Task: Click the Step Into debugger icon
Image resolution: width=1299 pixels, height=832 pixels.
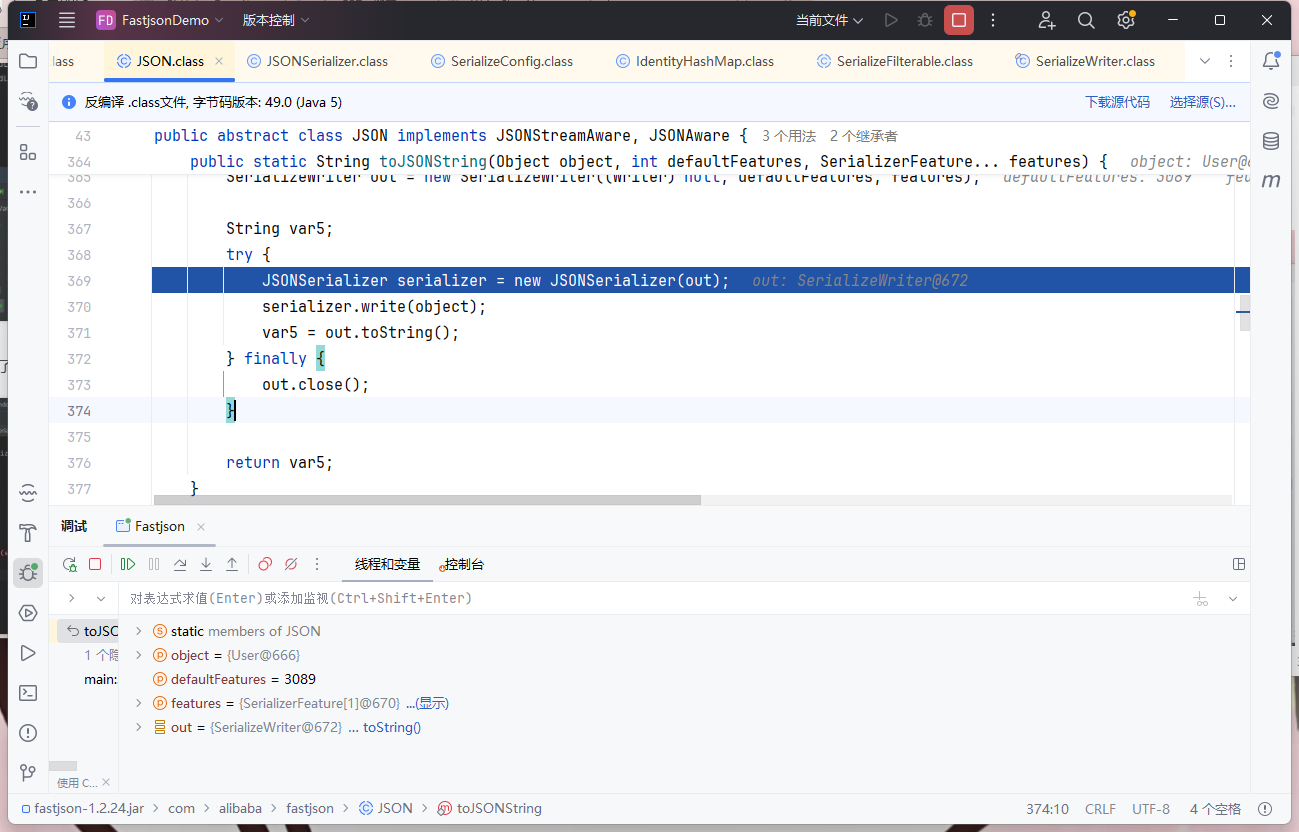Action: click(x=206, y=564)
